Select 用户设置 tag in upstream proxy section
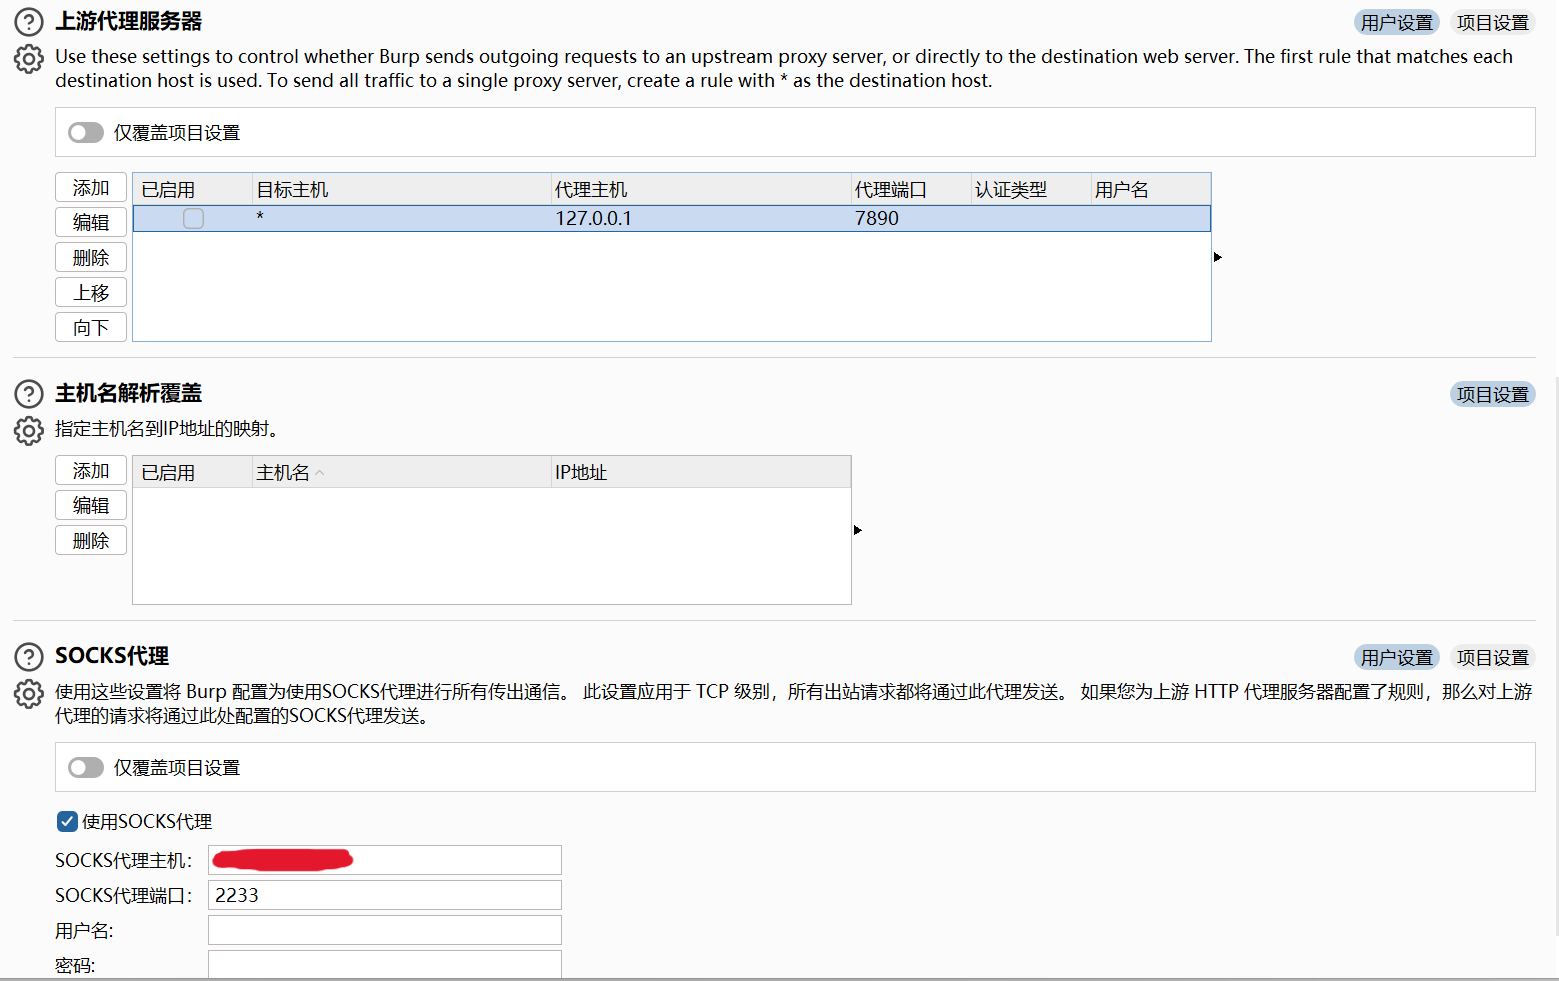This screenshot has width=1559, height=981. pyautogui.click(x=1396, y=23)
